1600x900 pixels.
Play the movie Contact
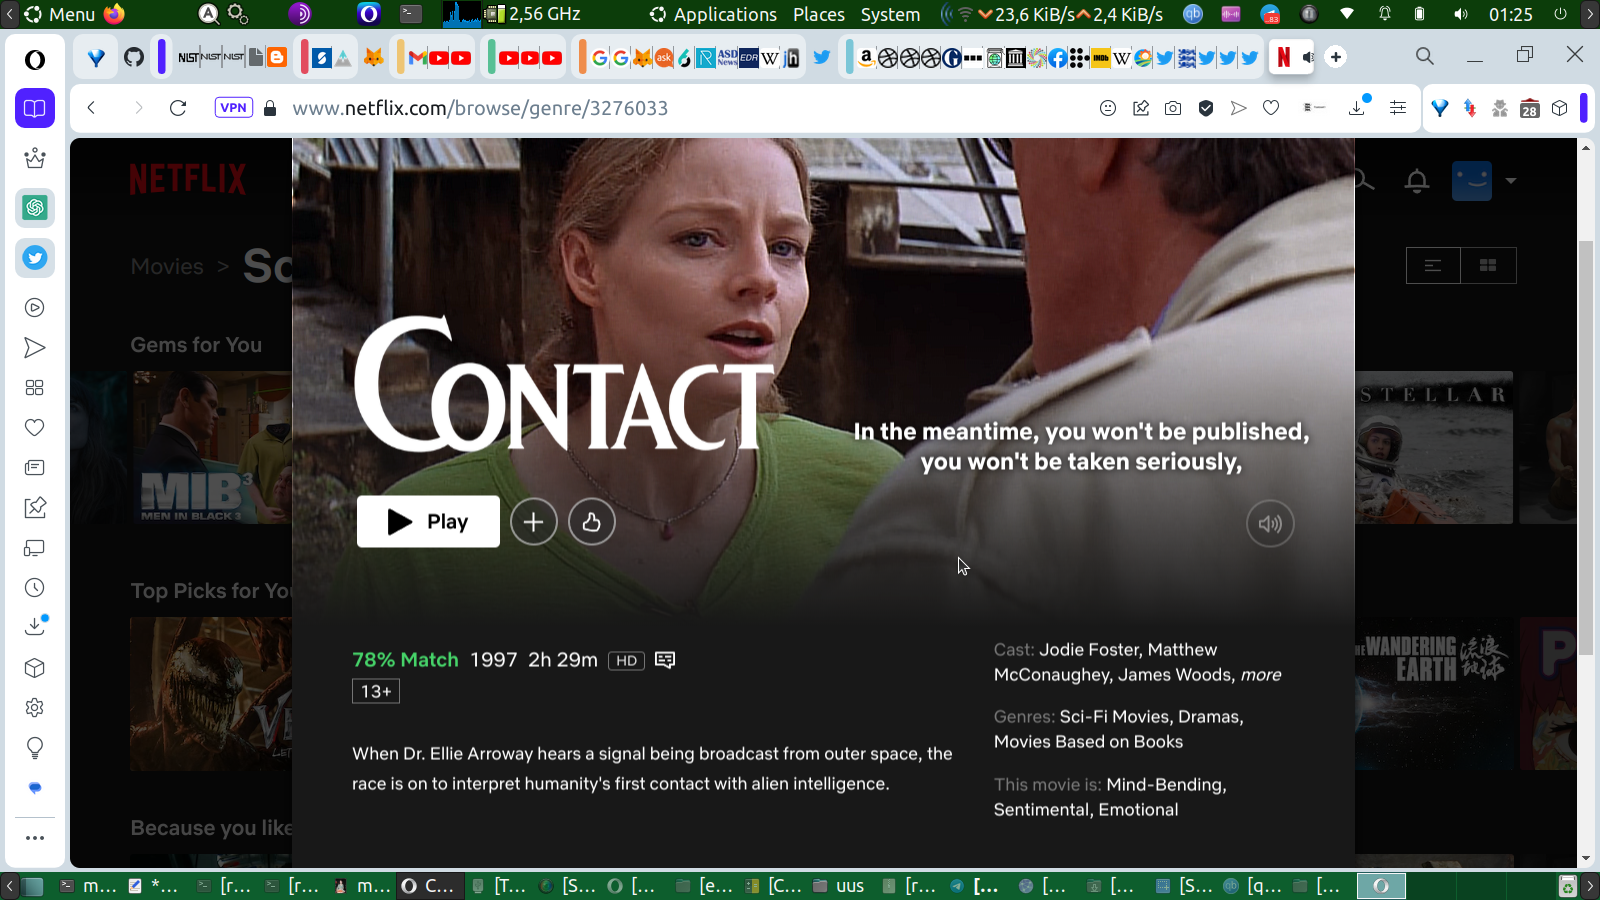click(428, 521)
